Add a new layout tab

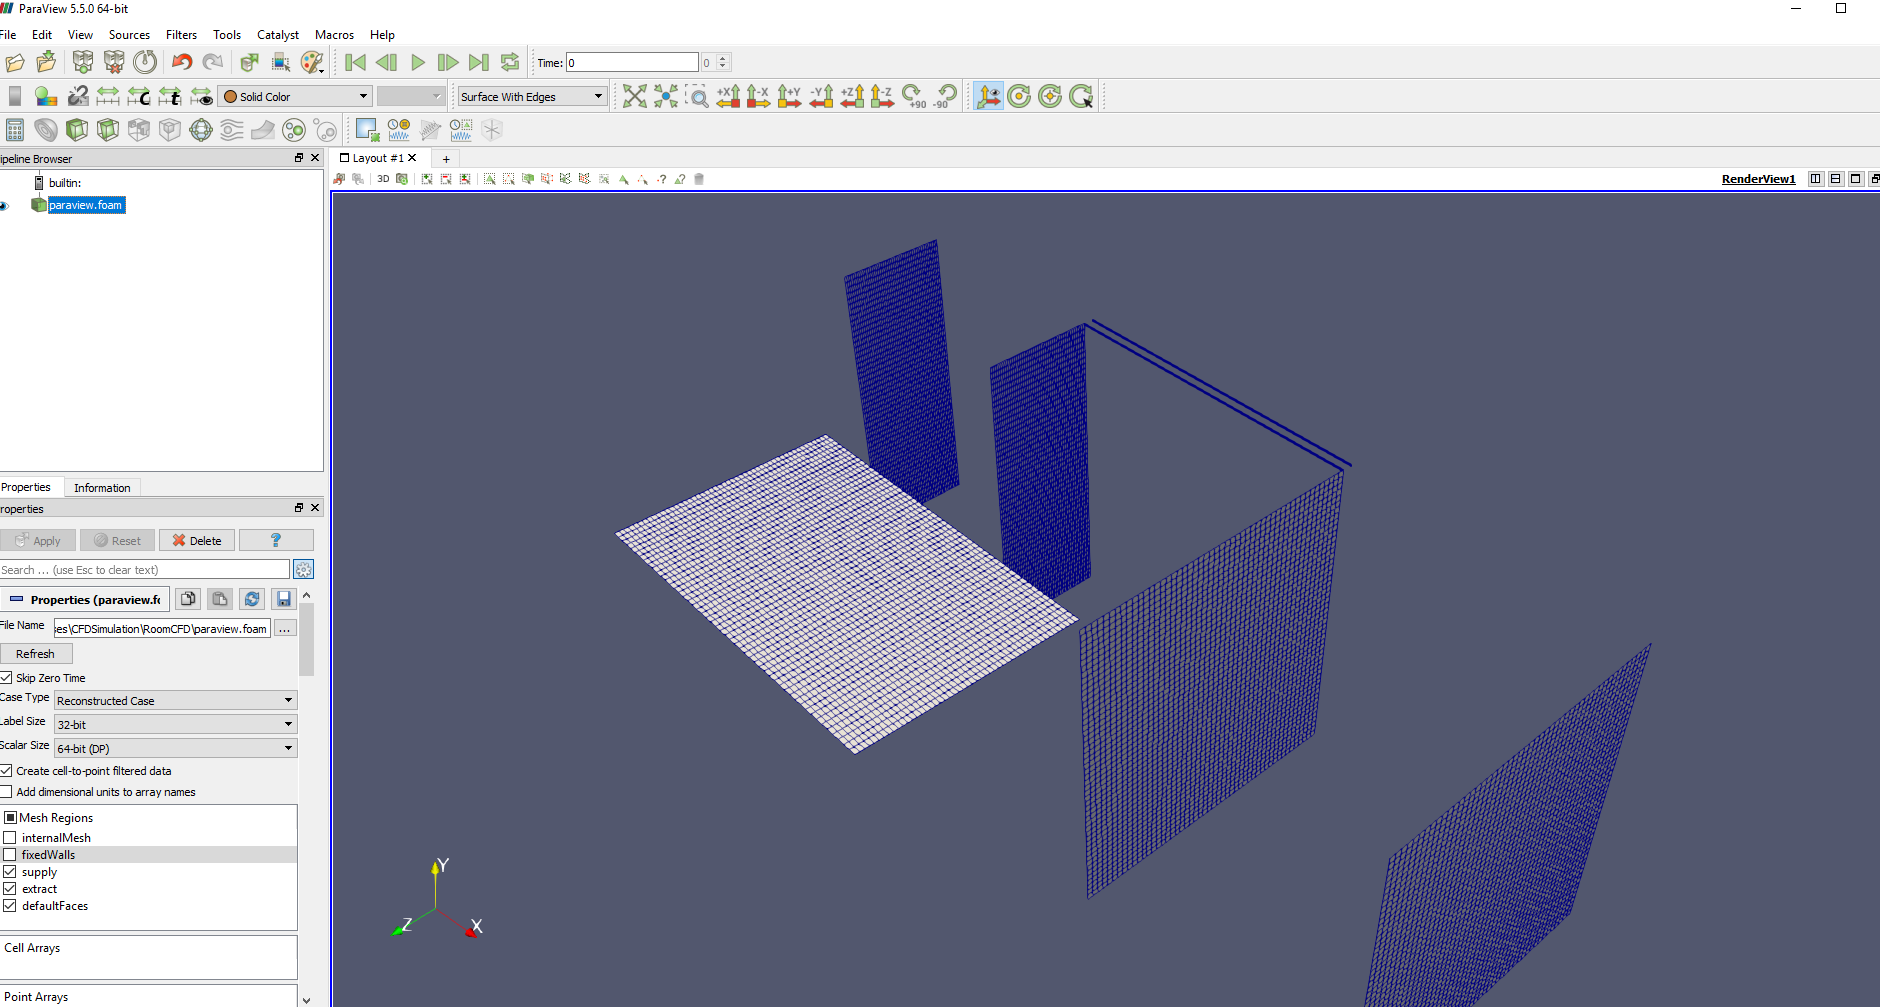pos(446,159)
